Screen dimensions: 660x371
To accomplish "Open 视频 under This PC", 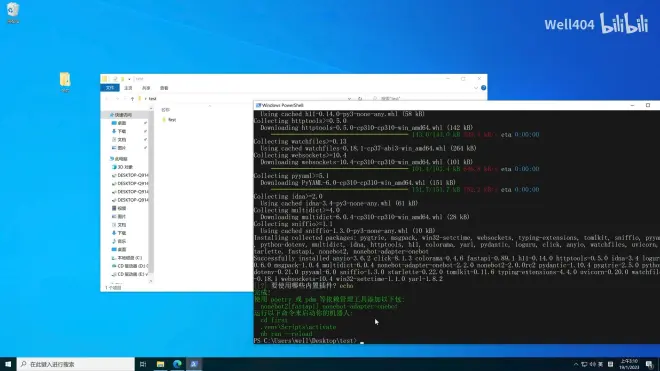I will click(119, 208).
